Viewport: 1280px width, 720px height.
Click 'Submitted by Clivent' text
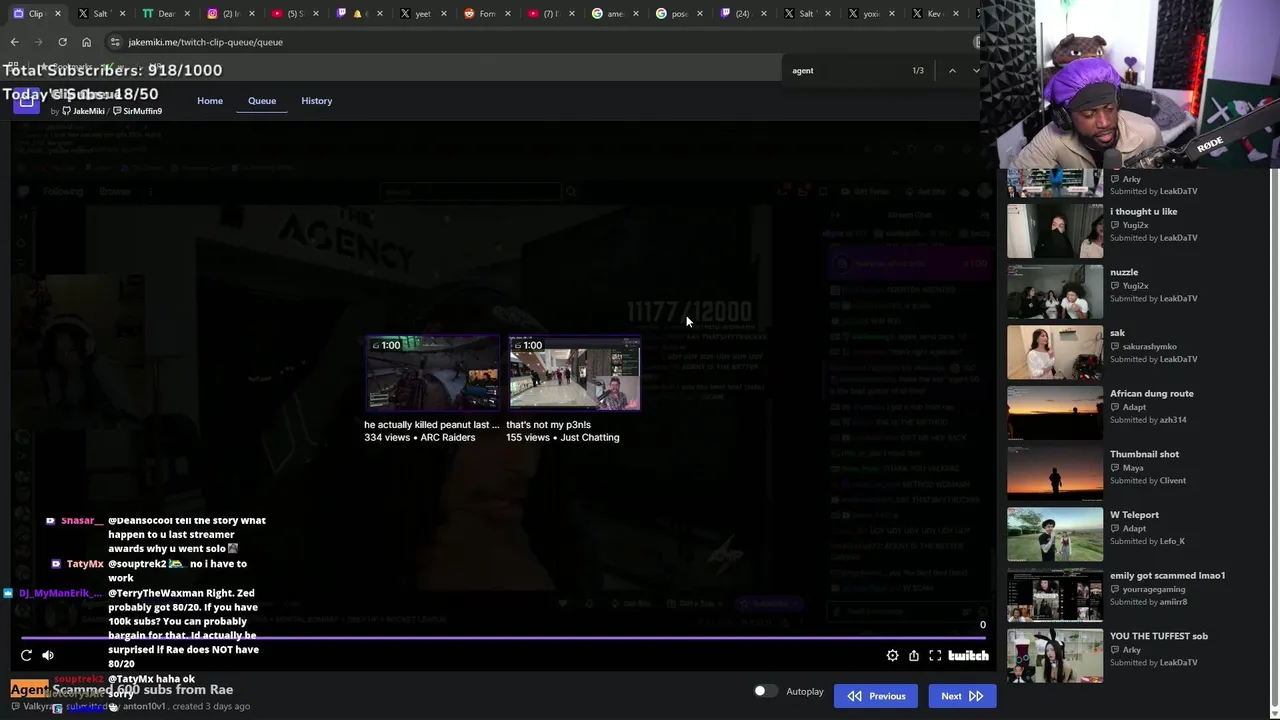(x=1148, y=481)
